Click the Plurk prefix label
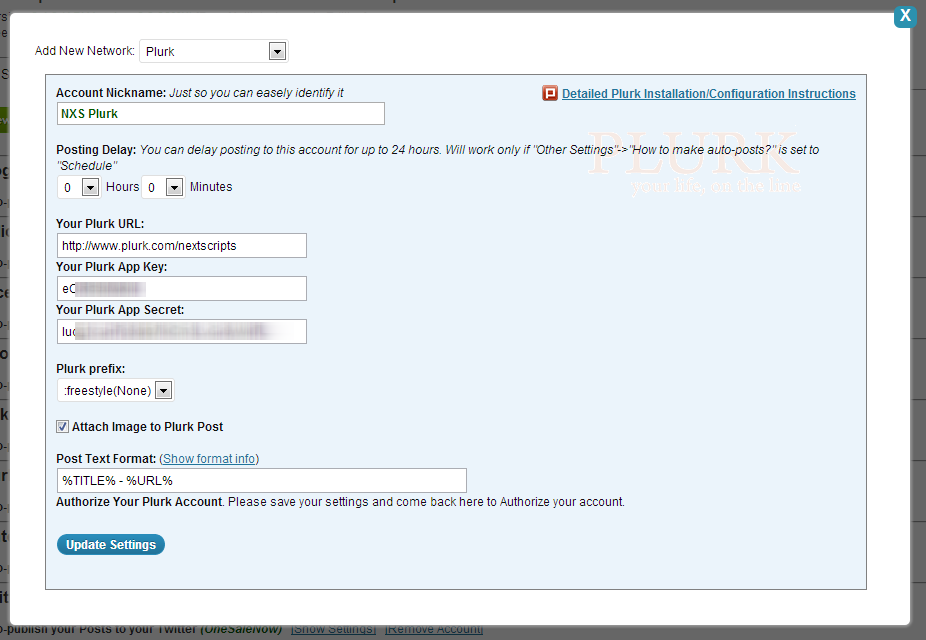This screenshot has width=926, height=640. tap(91, 369)
